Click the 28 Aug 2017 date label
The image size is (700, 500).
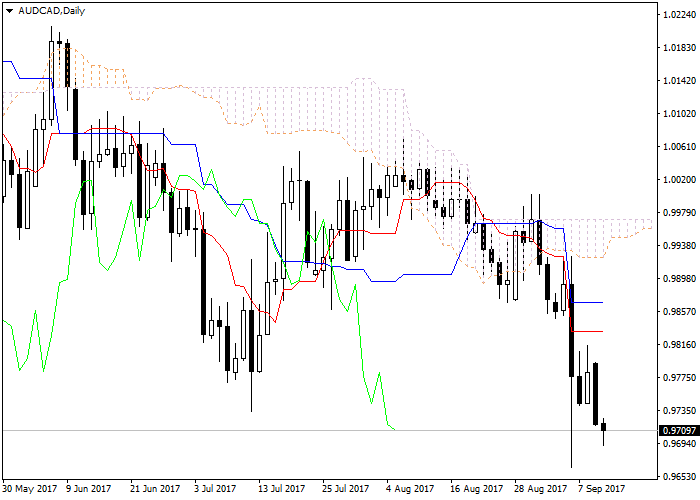[x=540, y=489]
